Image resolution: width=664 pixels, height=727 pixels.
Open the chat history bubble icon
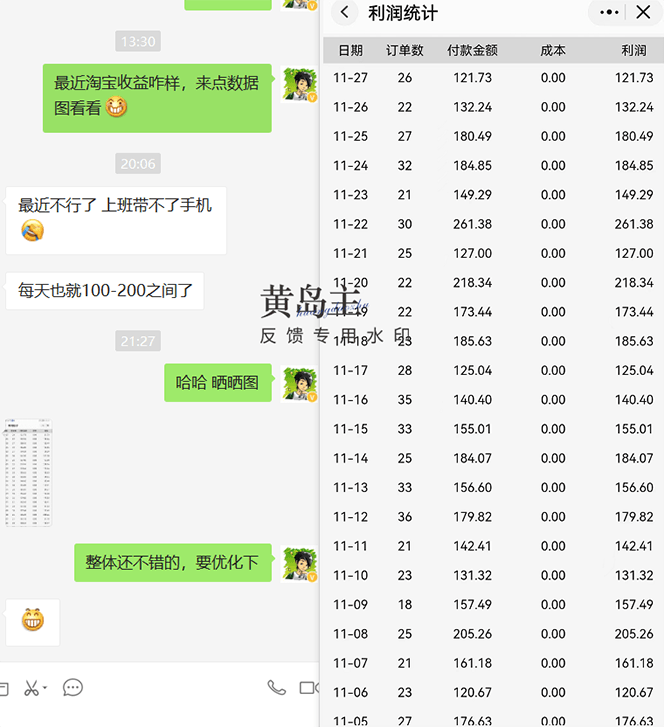pos(73,688)
